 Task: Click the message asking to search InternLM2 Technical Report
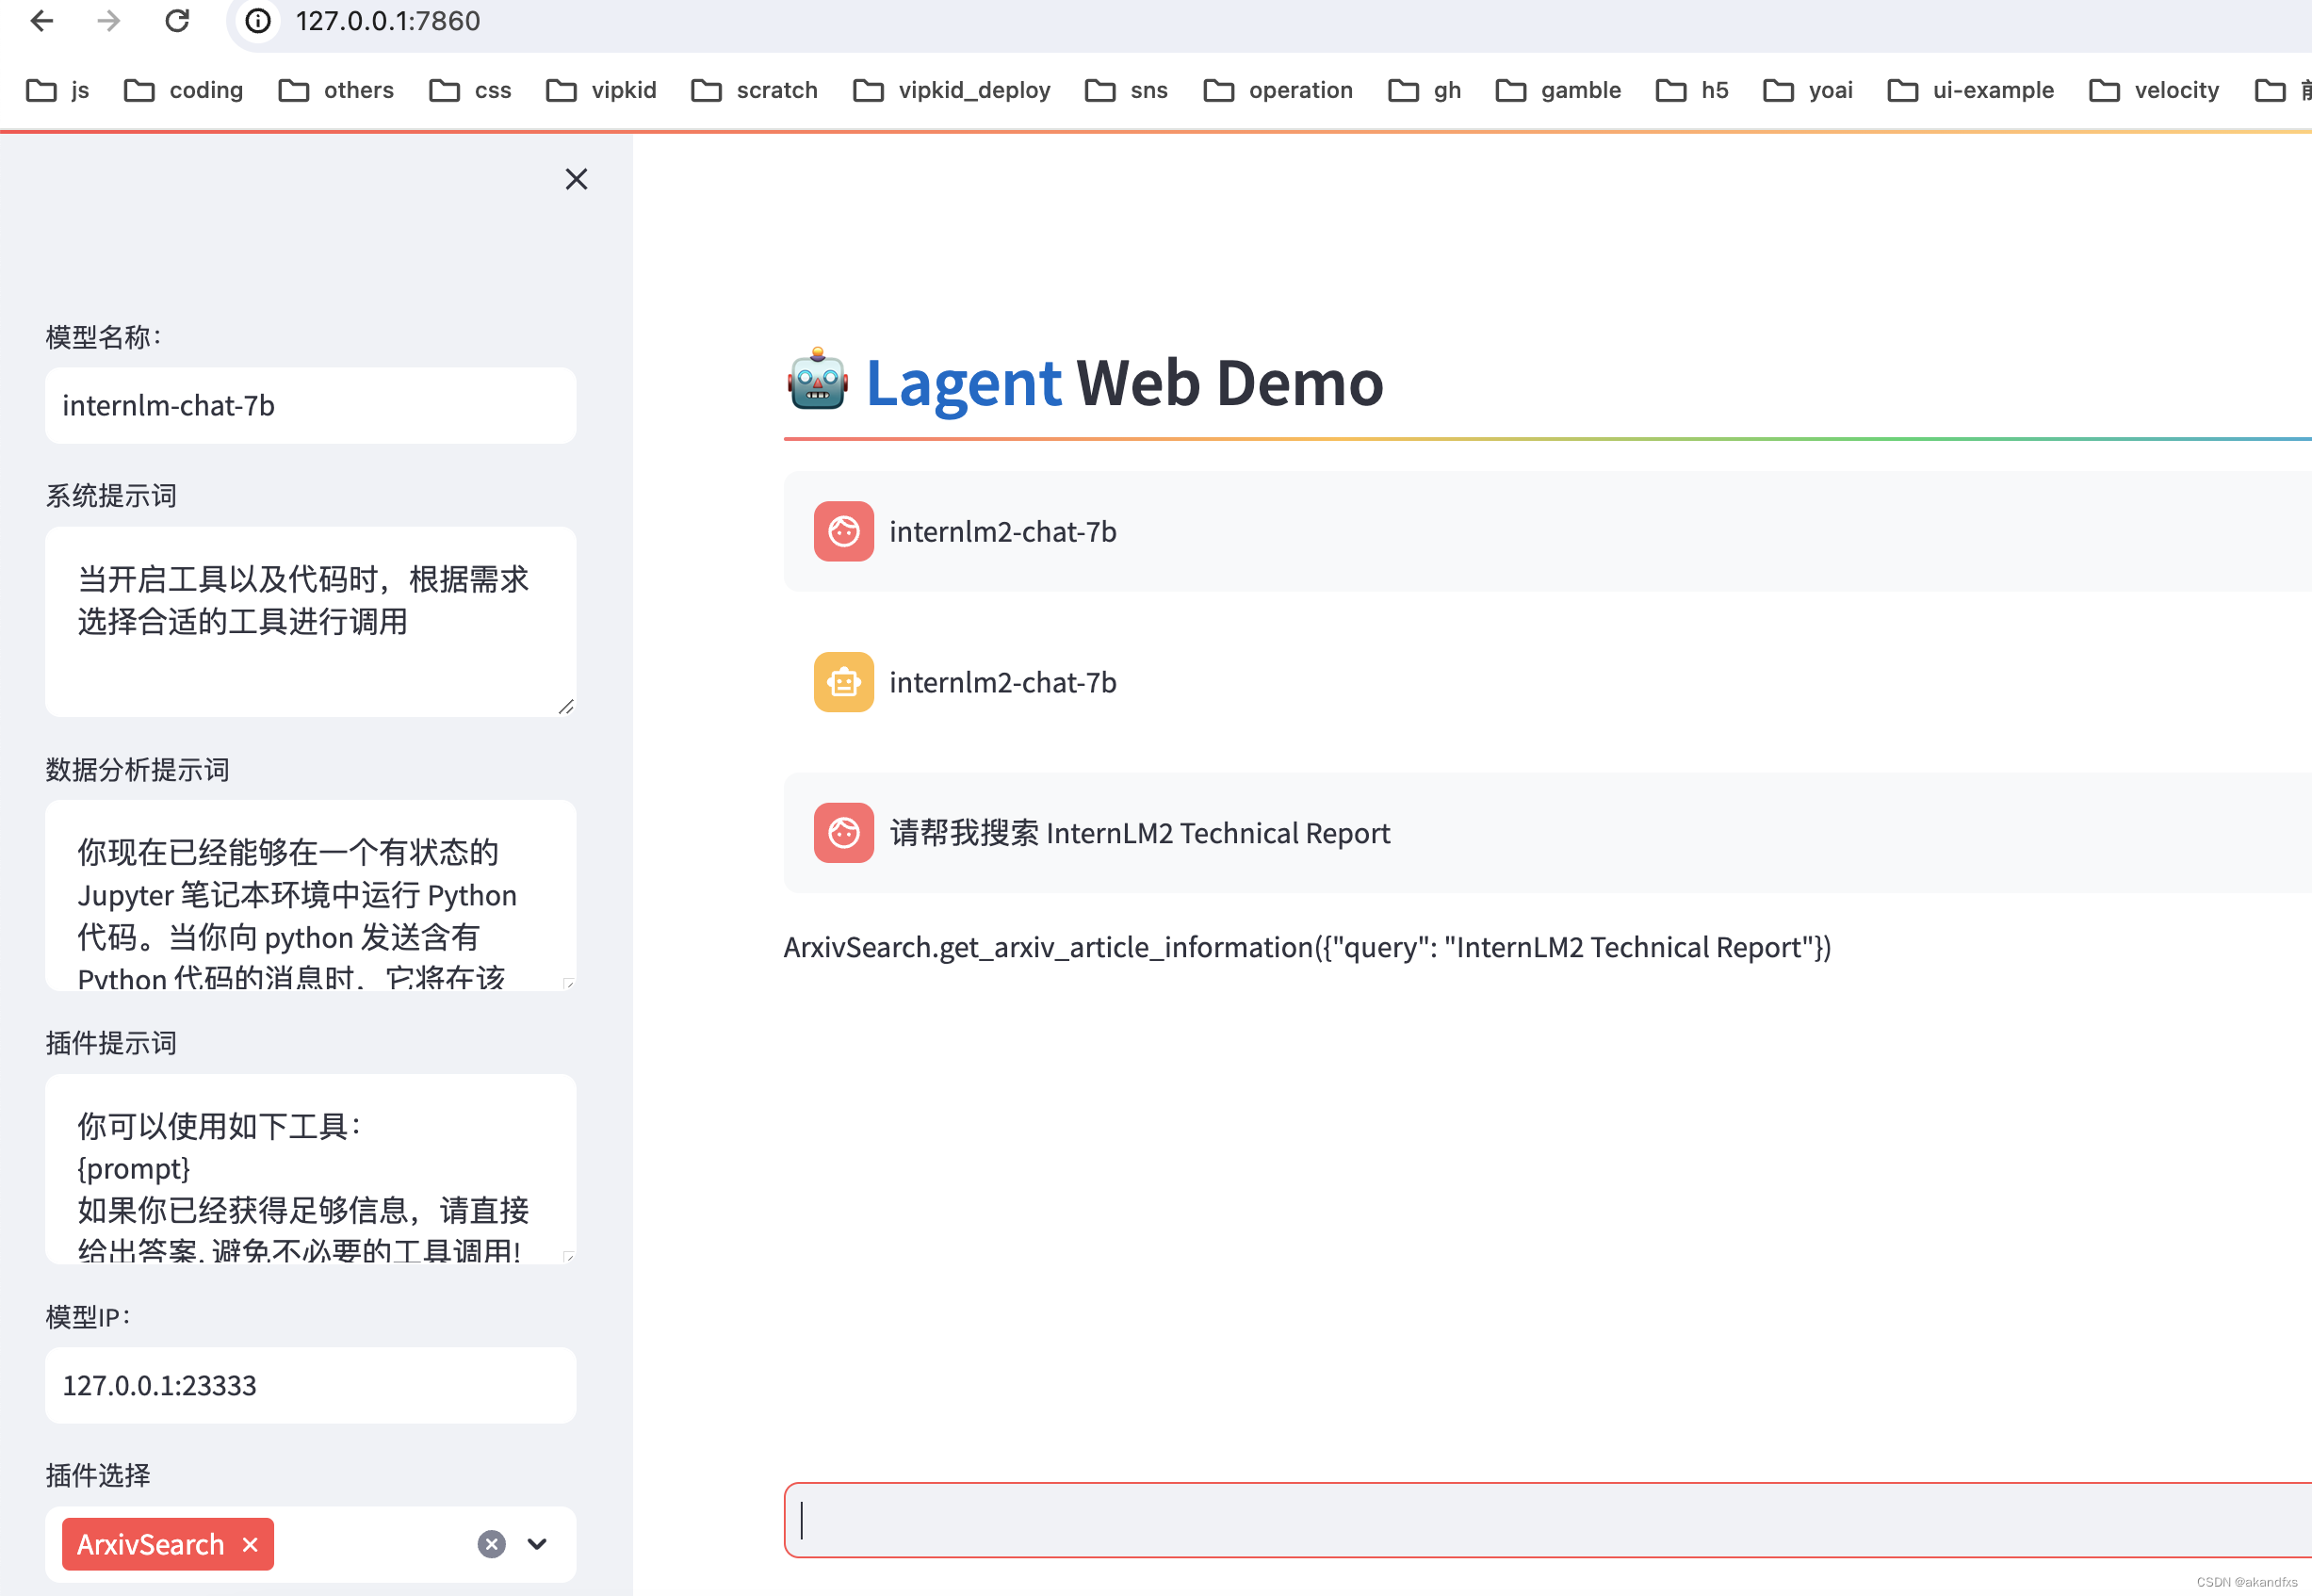(x=1140, y=832)
